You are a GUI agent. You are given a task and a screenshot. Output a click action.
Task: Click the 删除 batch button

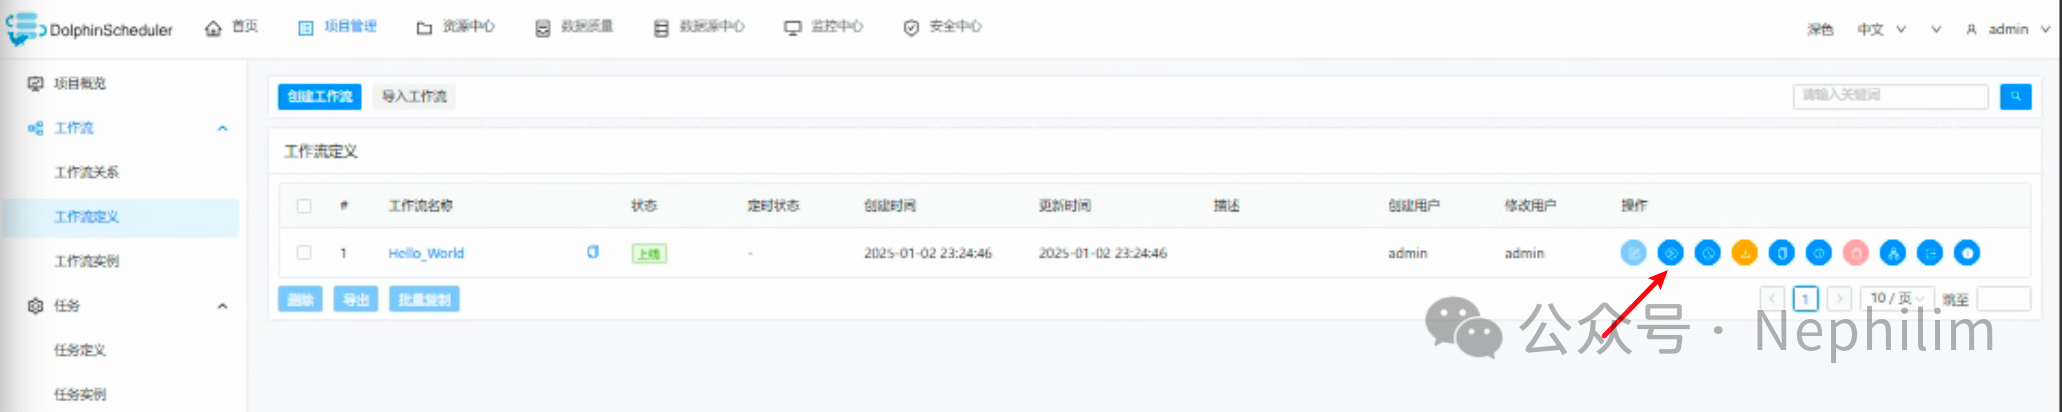[x=300, y=299]
